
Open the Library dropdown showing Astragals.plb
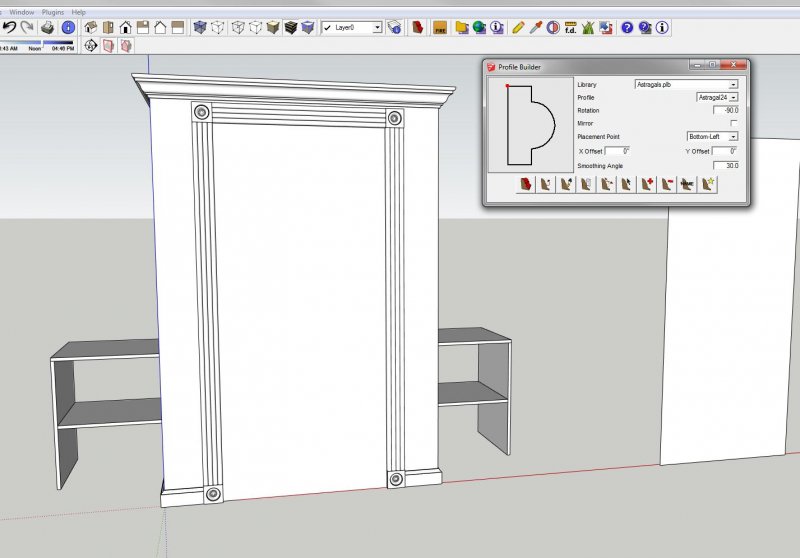click(x=733, y=85)
